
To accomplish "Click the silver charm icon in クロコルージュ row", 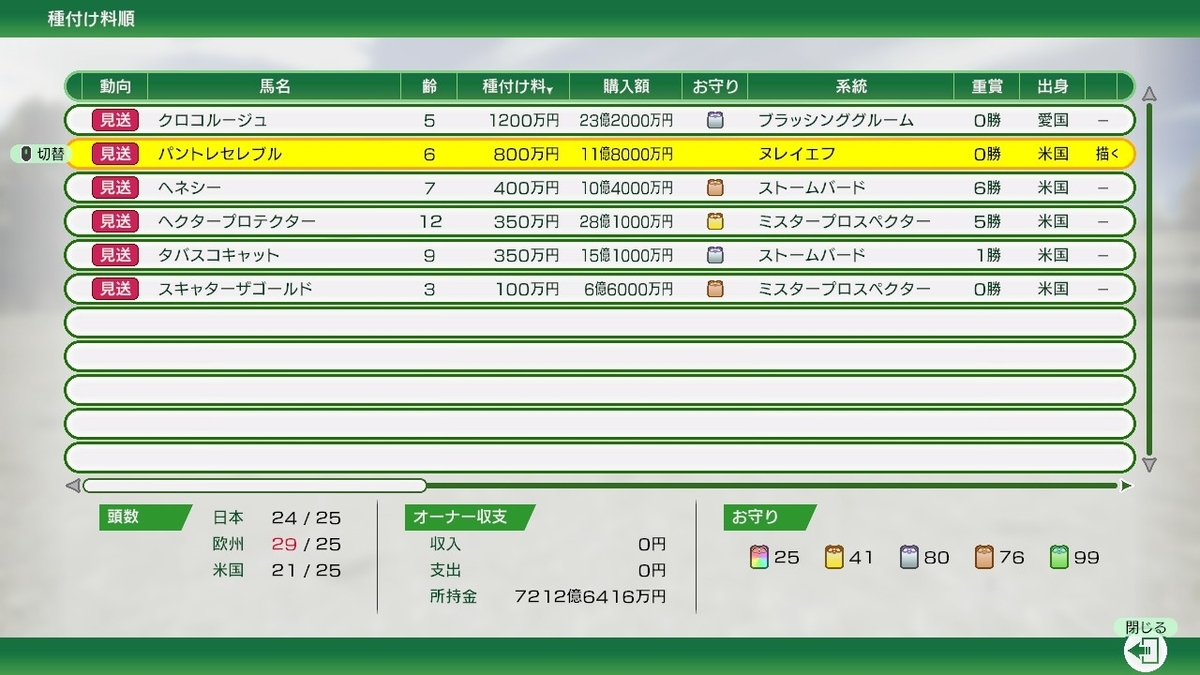I will [x=715, y=120].
